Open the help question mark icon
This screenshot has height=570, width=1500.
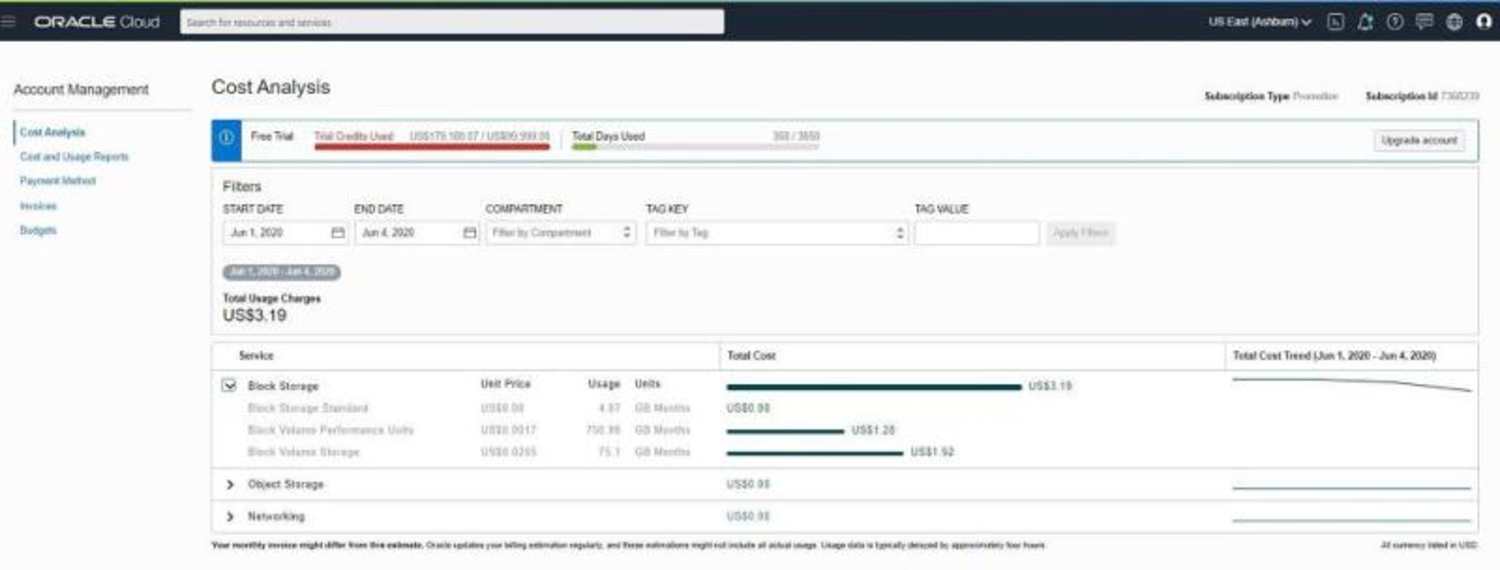click(1395, 21)
